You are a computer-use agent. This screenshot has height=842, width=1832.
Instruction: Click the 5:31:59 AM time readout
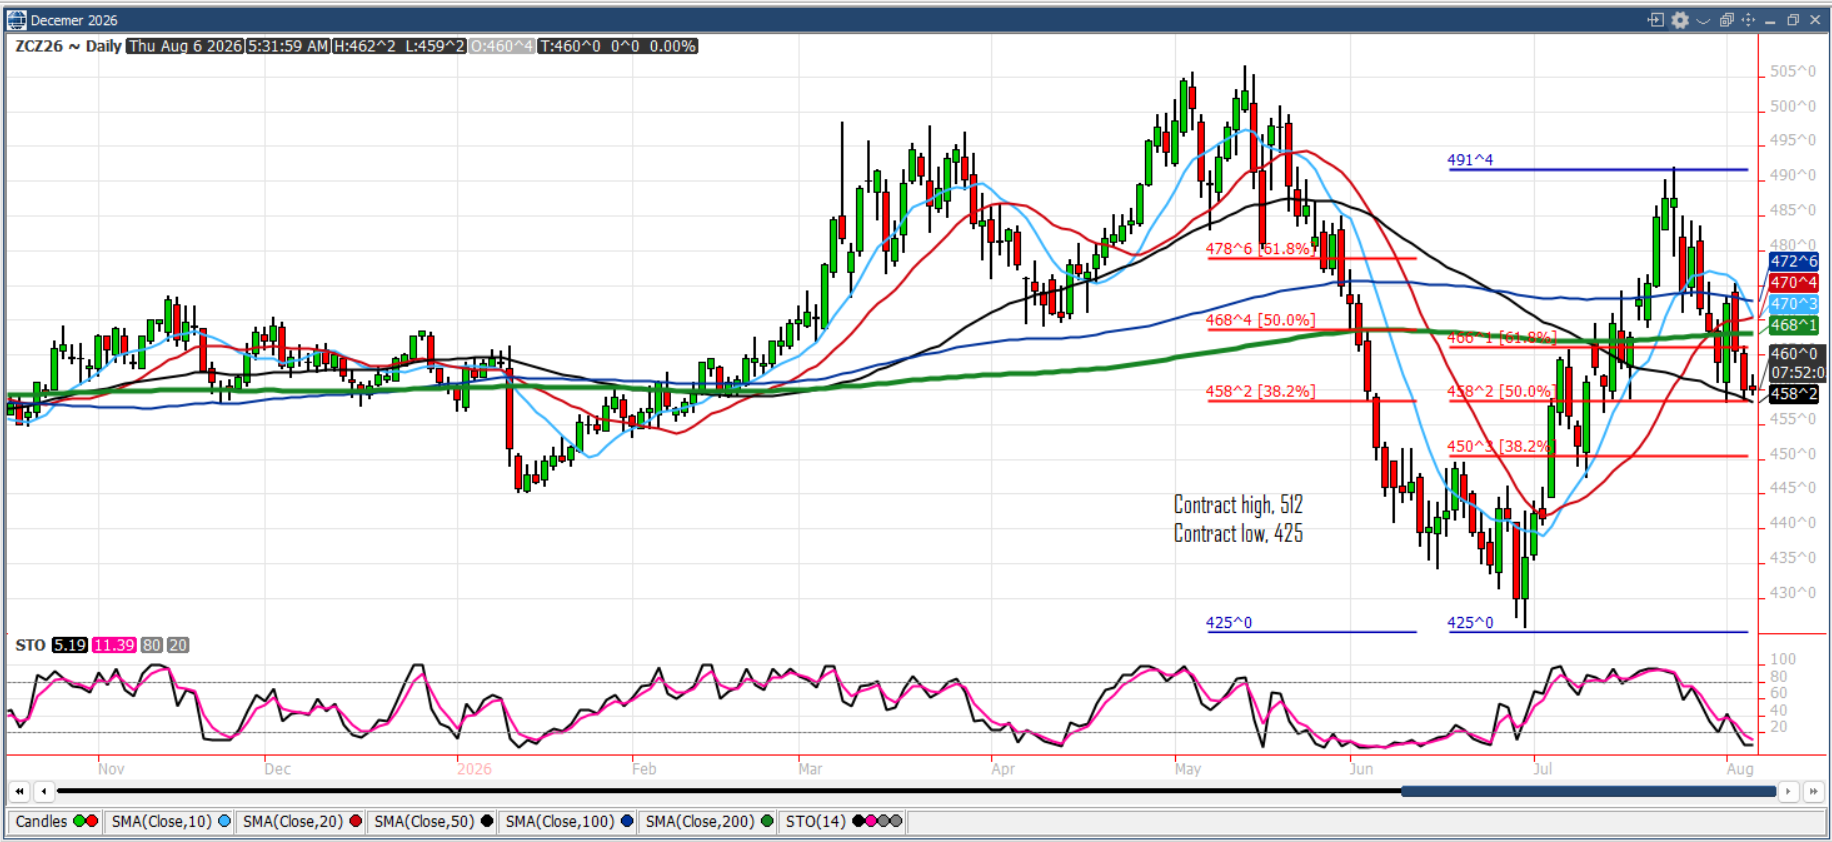pos(288,46)
